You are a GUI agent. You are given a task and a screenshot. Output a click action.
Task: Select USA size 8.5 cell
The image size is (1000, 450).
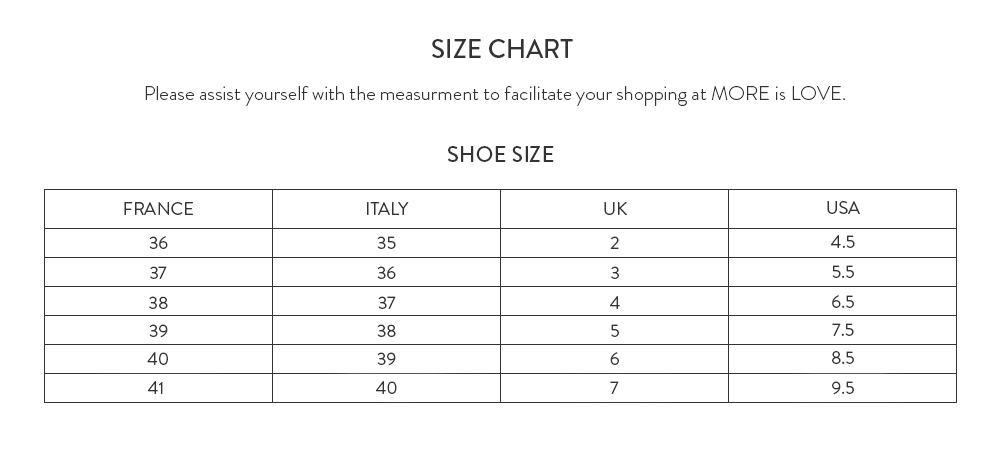(842, 358)
